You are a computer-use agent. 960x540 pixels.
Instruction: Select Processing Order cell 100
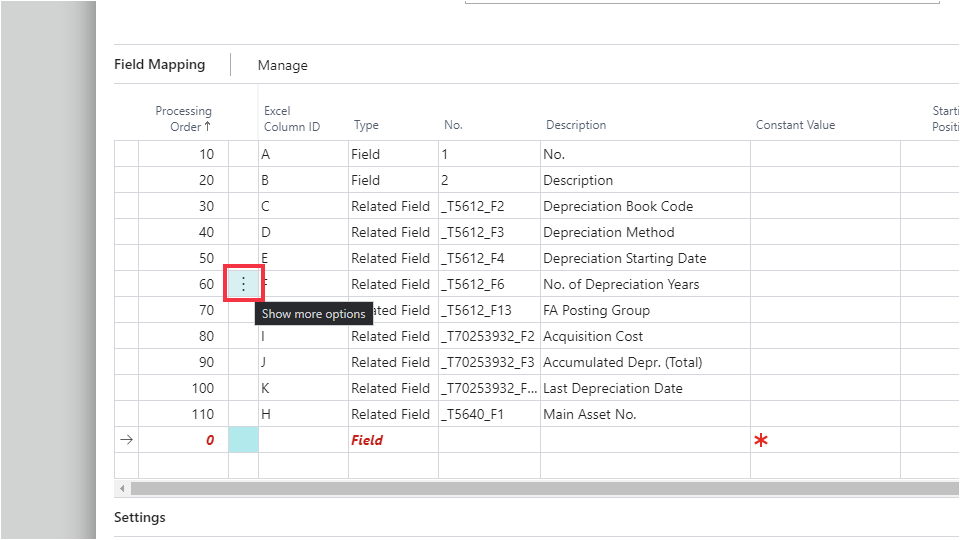(184, 388)
